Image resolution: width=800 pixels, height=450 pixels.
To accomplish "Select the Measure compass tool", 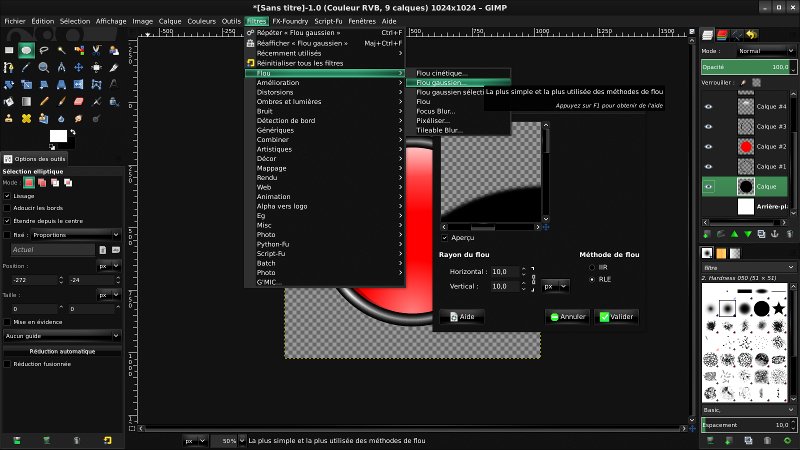I will pyautogui.click(x=61, y=67).
